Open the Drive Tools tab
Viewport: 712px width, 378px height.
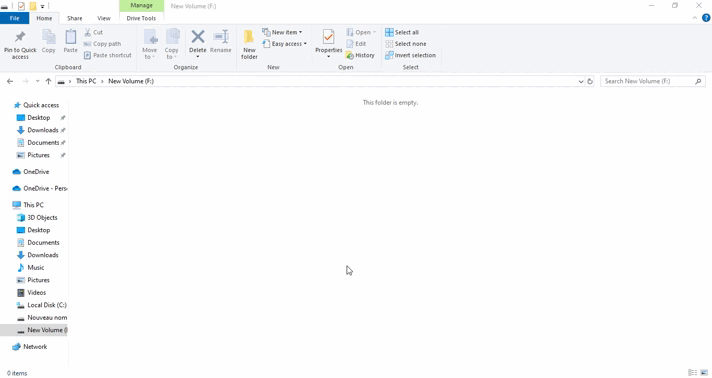[x=141, y=18]
